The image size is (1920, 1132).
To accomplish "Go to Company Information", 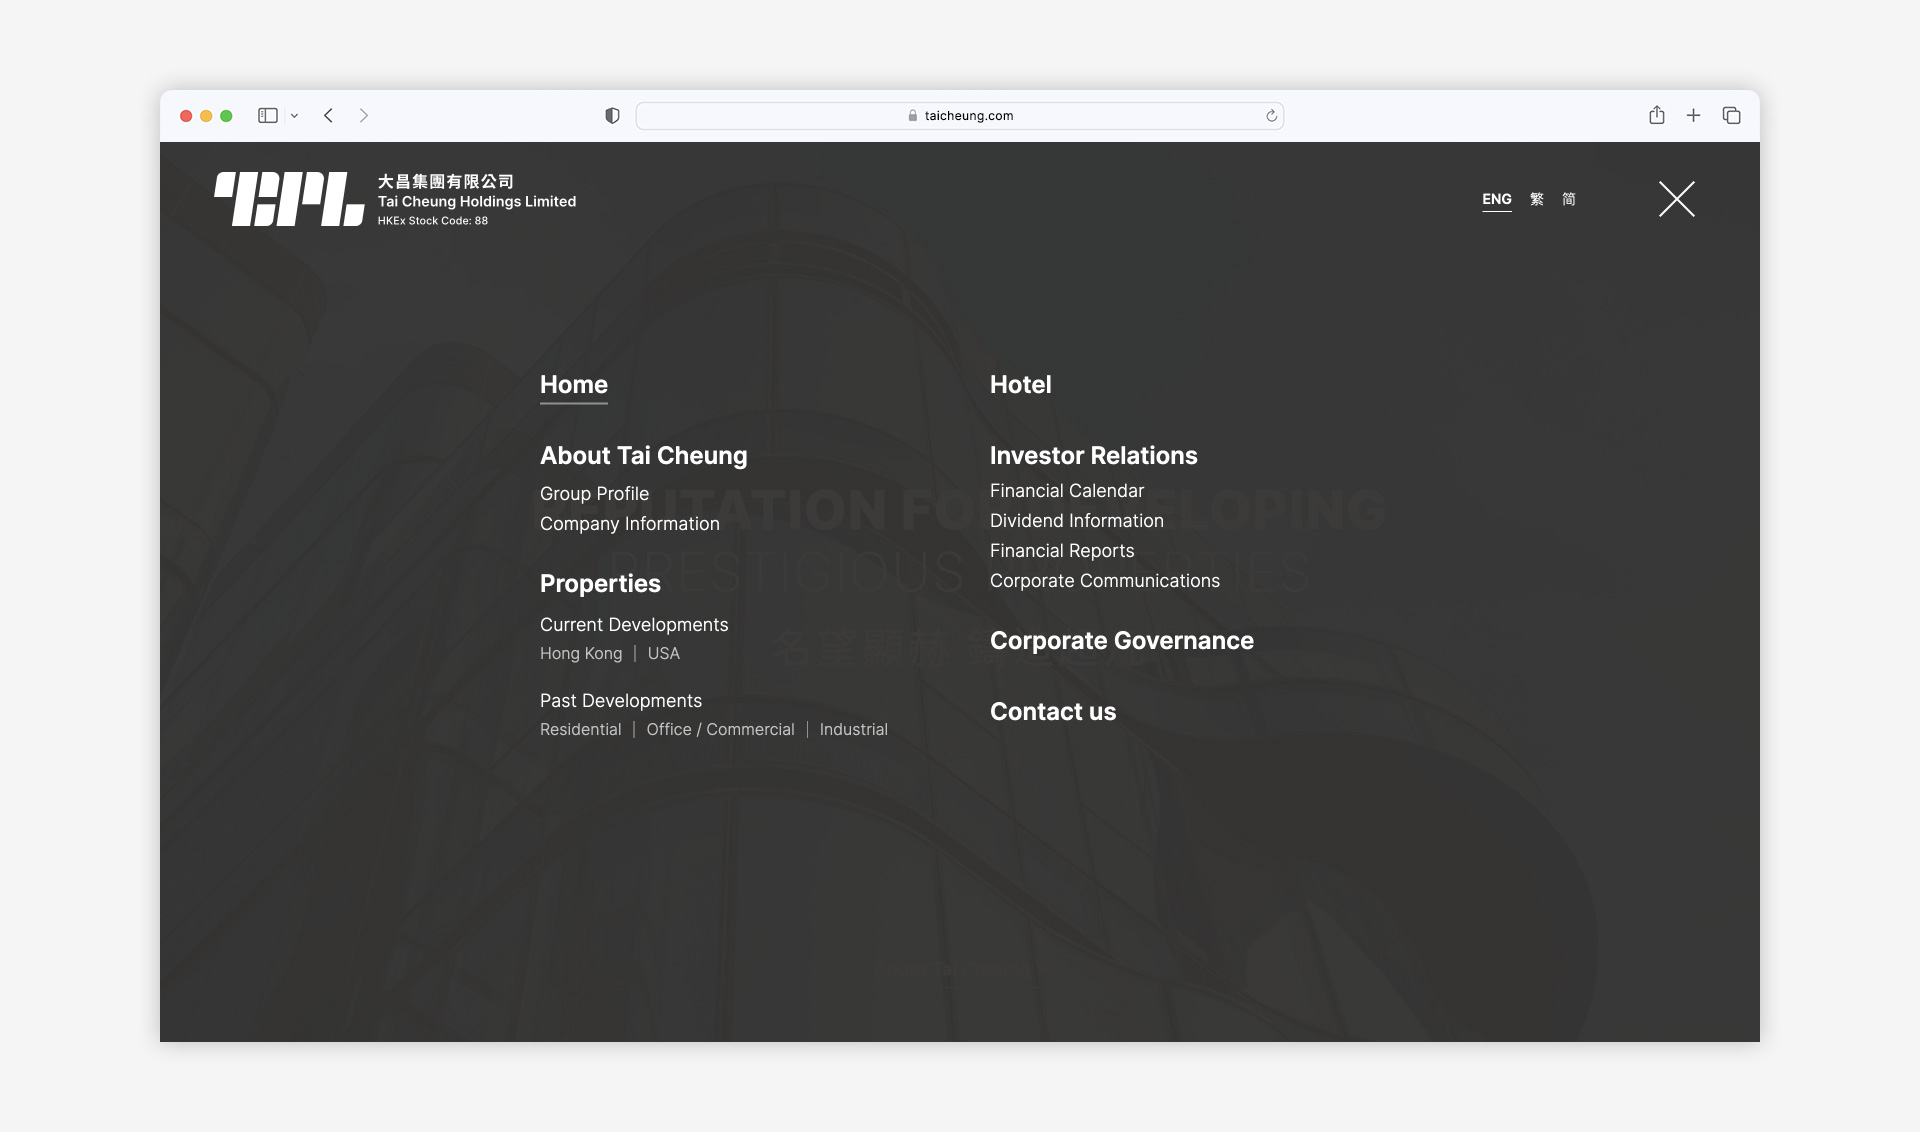I will [629, 524].
